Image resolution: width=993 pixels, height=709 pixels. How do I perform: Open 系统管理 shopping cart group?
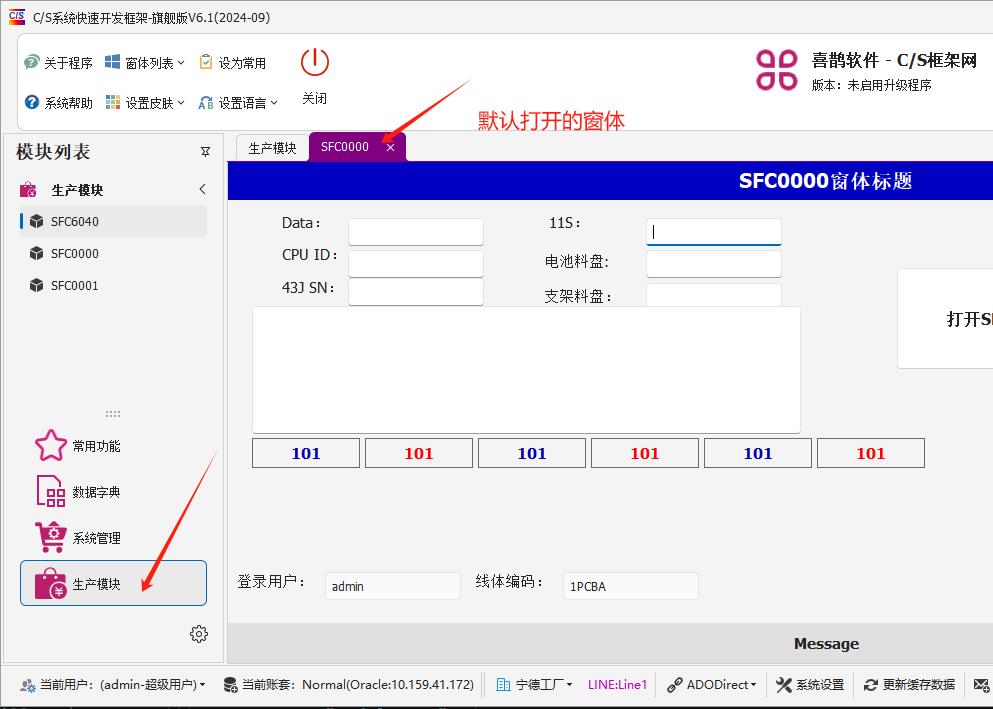point(50,538)
